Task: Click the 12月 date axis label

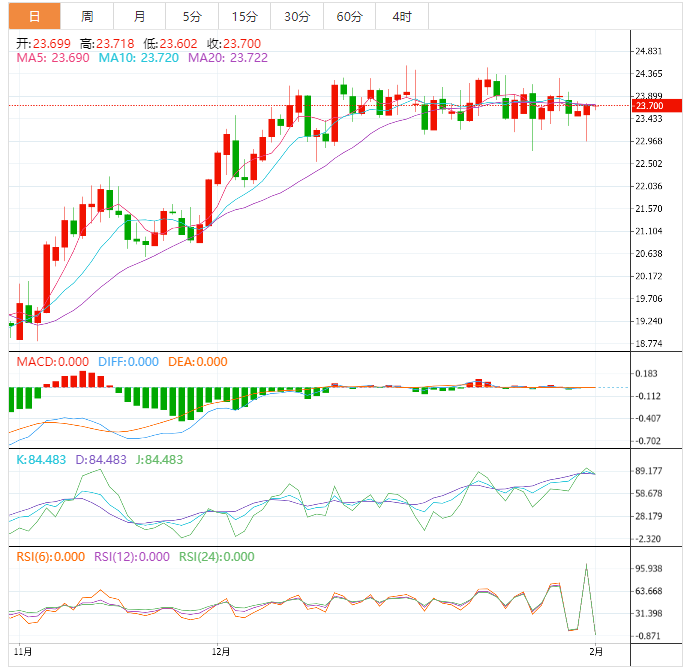Action: pos(221,652)
